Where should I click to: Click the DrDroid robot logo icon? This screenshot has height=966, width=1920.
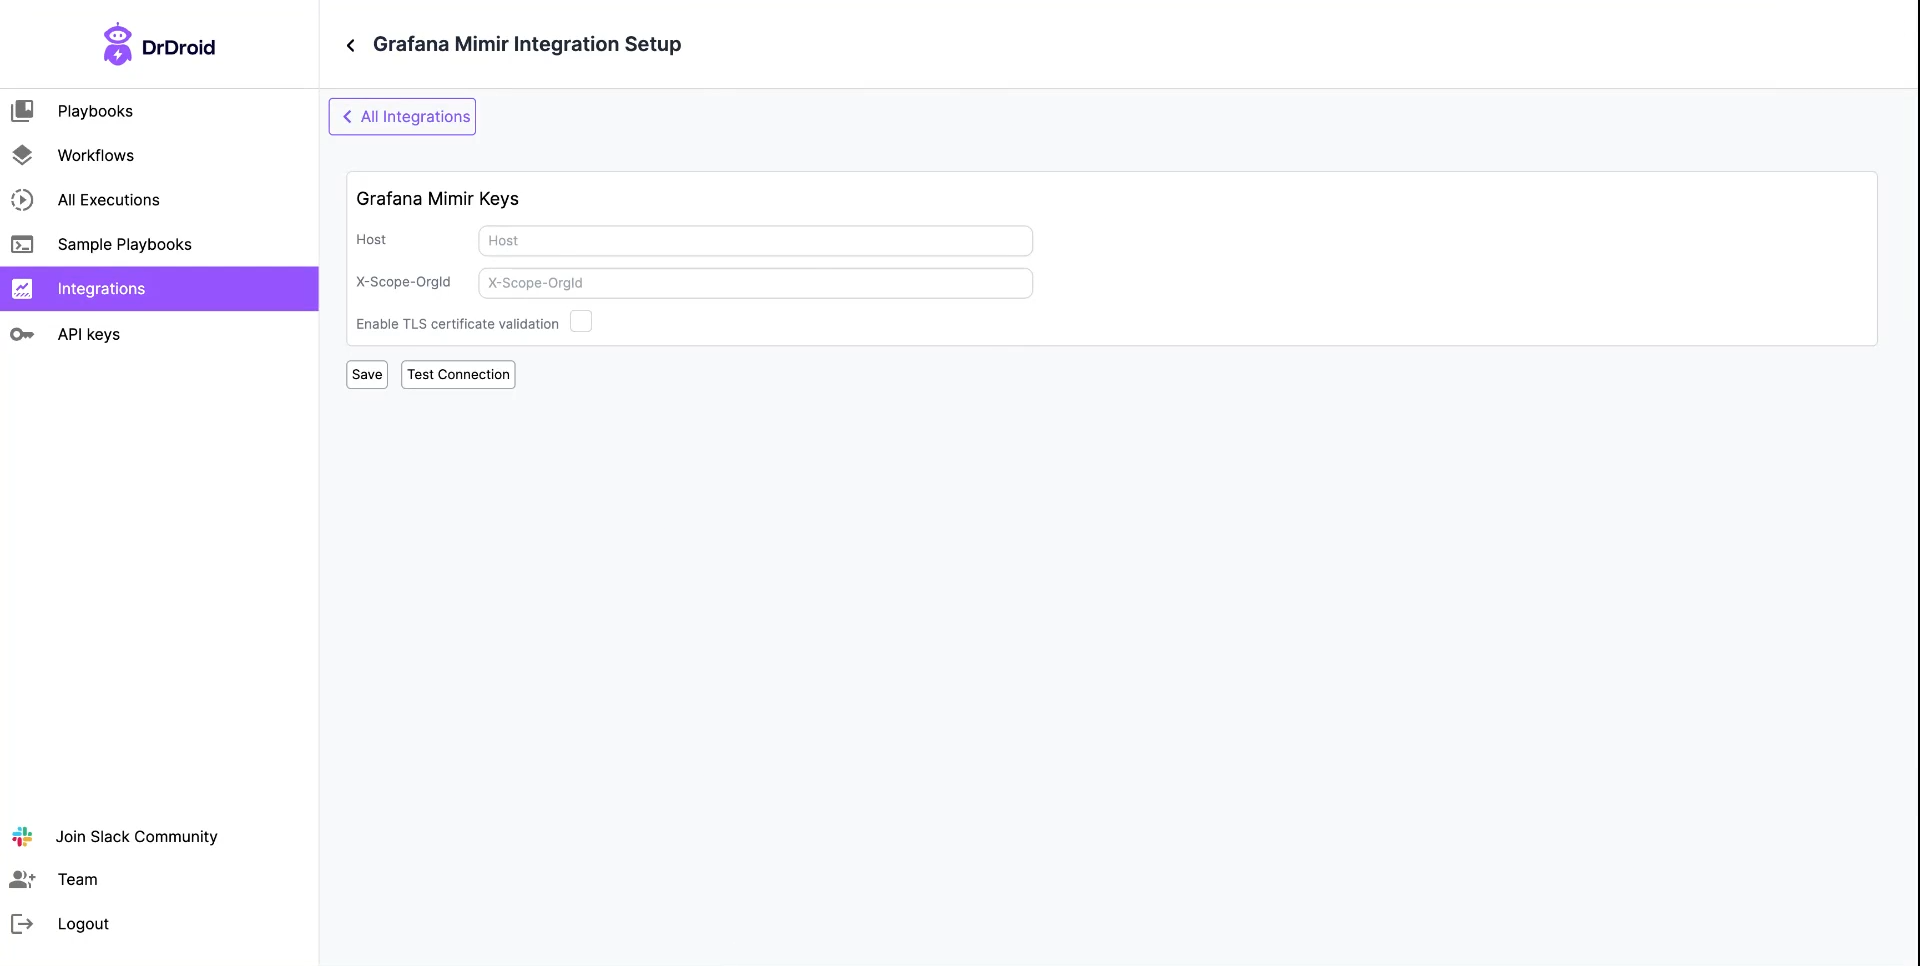click(118, 44)
